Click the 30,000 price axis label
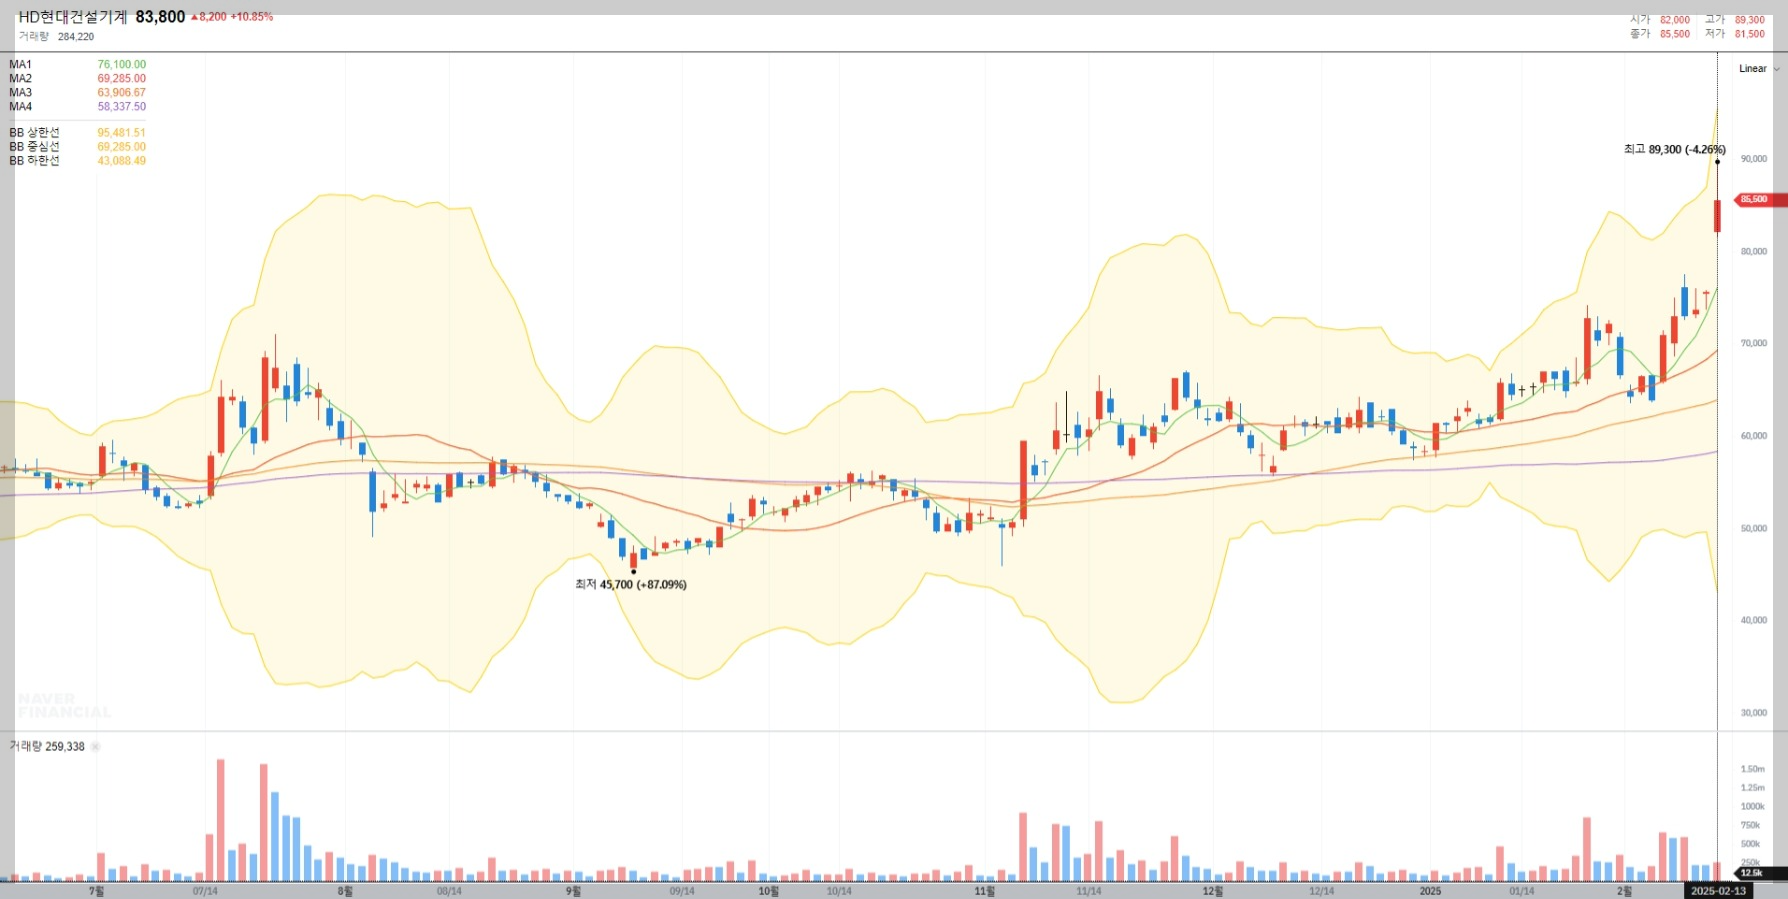 coord(1754,713)
